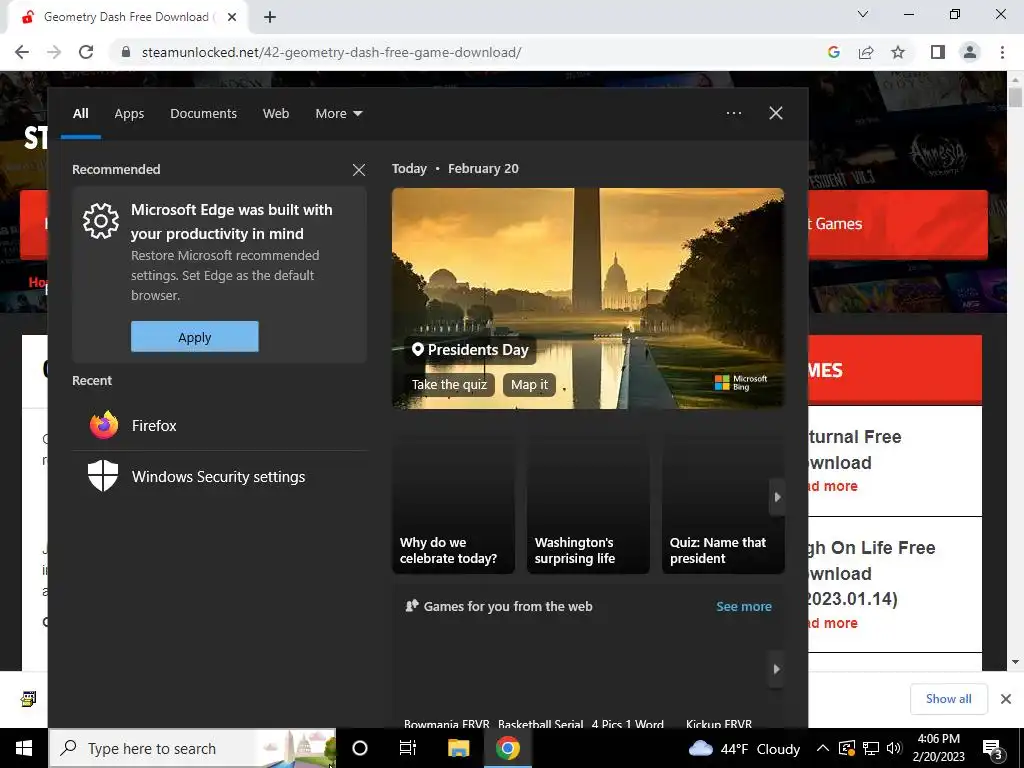Expand the More dropdown in search
Image resolution: width=1024 pixels, height=768 pixels.
pos(338,114)
